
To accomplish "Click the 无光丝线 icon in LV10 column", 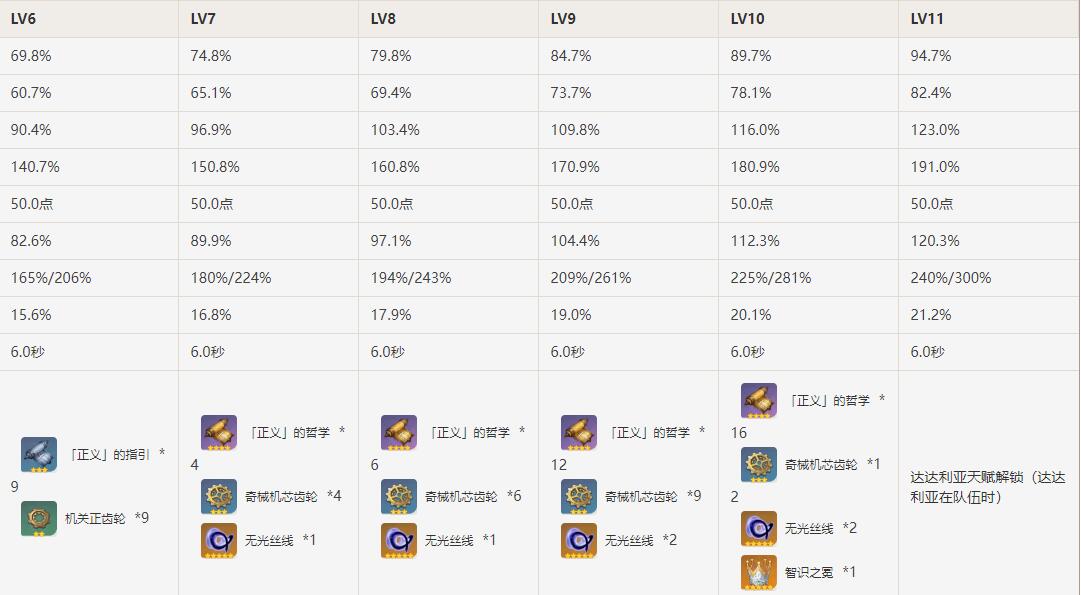I will coord(759,528).
